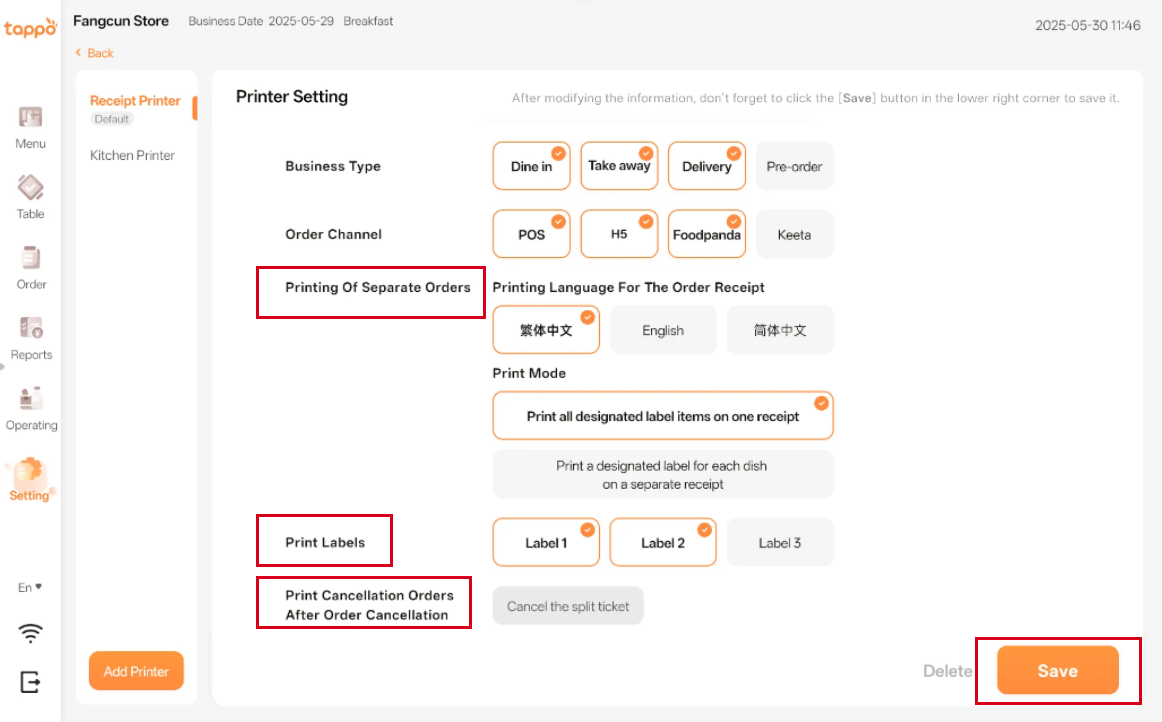Go back using the Back chevron
The image size is (1162, 722).
(x=79, y=53)
